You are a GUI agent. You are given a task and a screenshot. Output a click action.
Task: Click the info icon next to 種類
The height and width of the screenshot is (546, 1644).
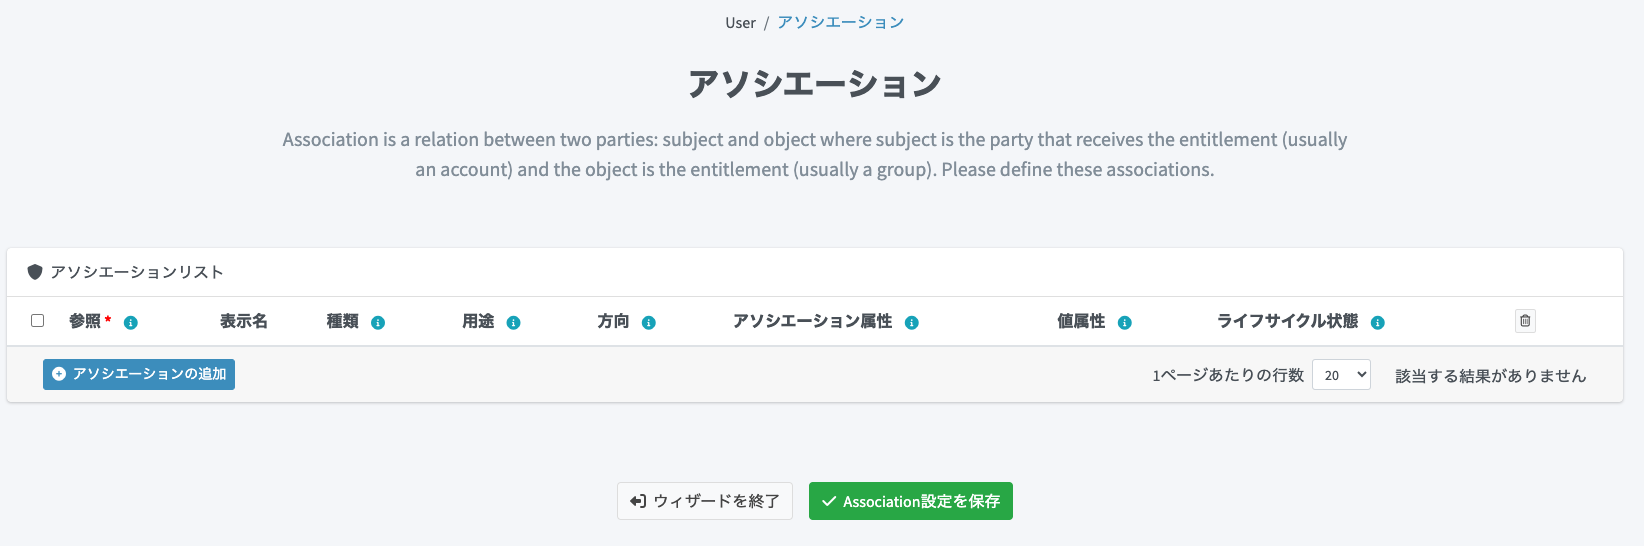[x=378, y=323]
